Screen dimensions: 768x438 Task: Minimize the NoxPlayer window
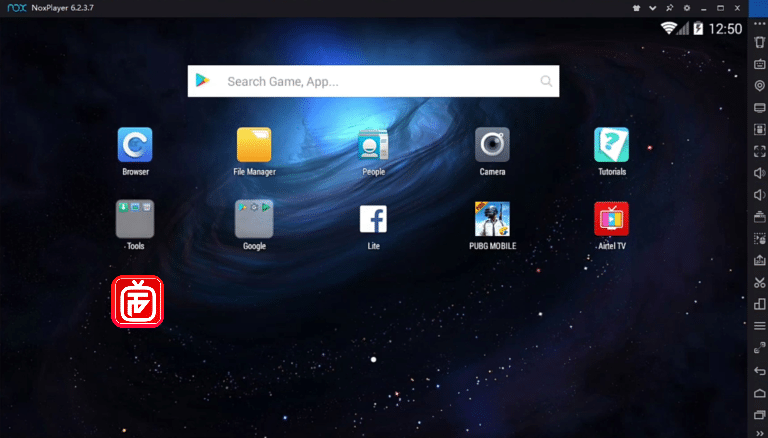(x=704, y=8)
